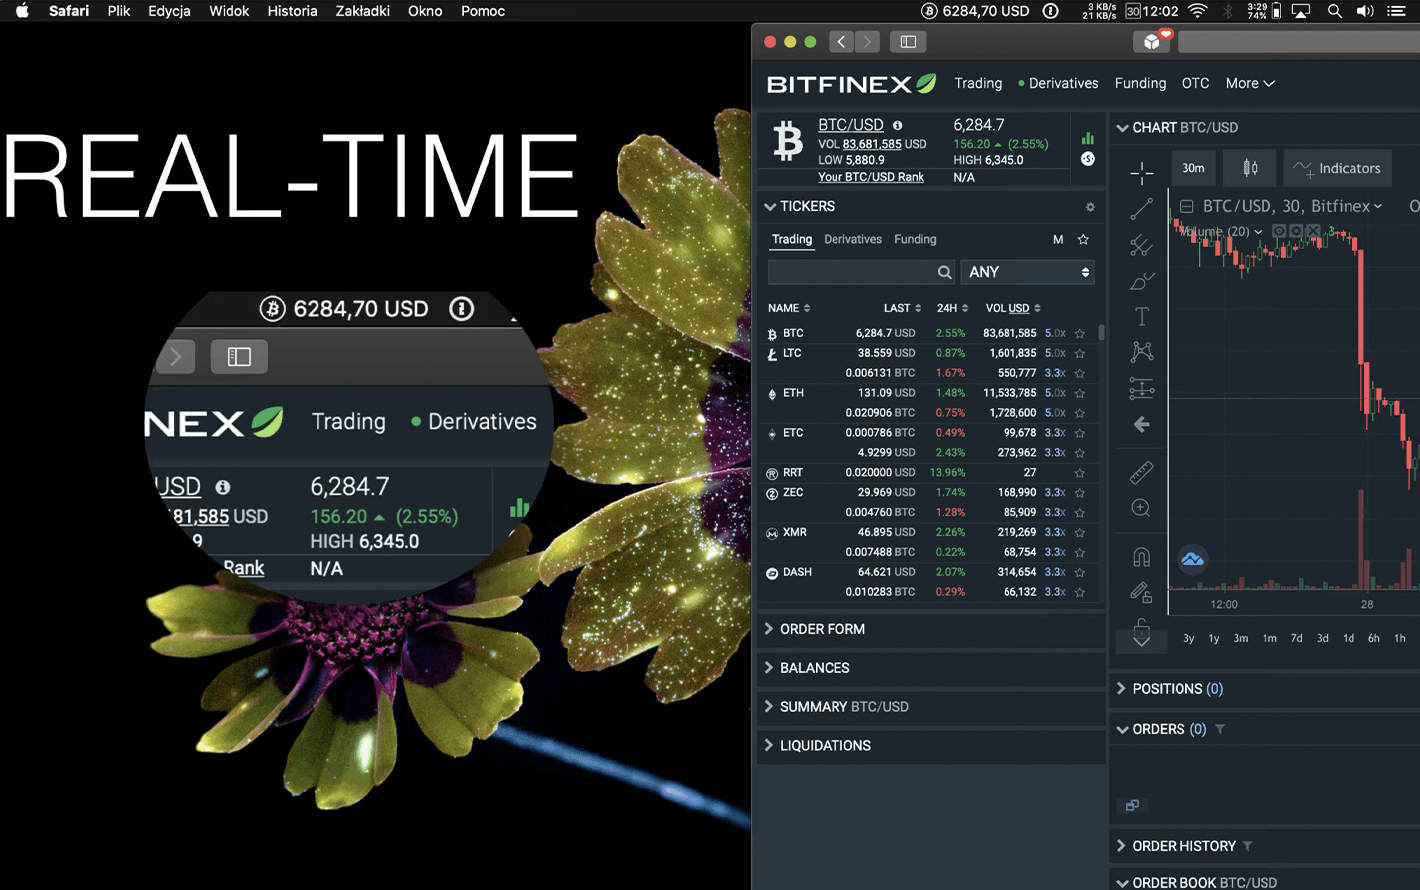Screen dimensions: 1420x890
Task: Open the BTC/USD, 30, Bitfinex symbol dropdown
Action: click(1292, 207)
